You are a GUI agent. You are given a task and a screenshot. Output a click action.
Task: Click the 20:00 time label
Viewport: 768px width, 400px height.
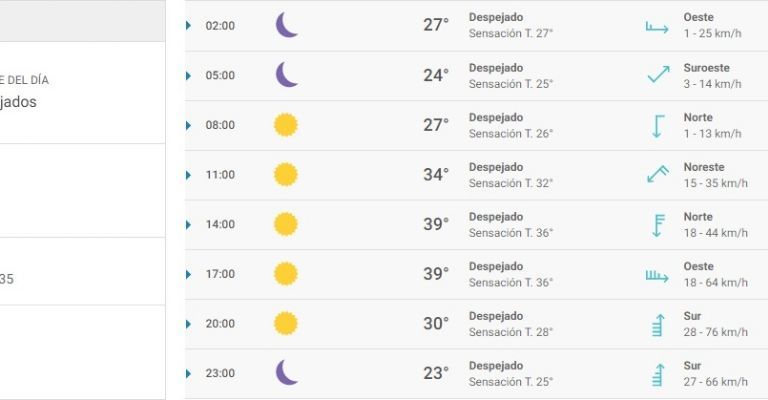point(220,324)
